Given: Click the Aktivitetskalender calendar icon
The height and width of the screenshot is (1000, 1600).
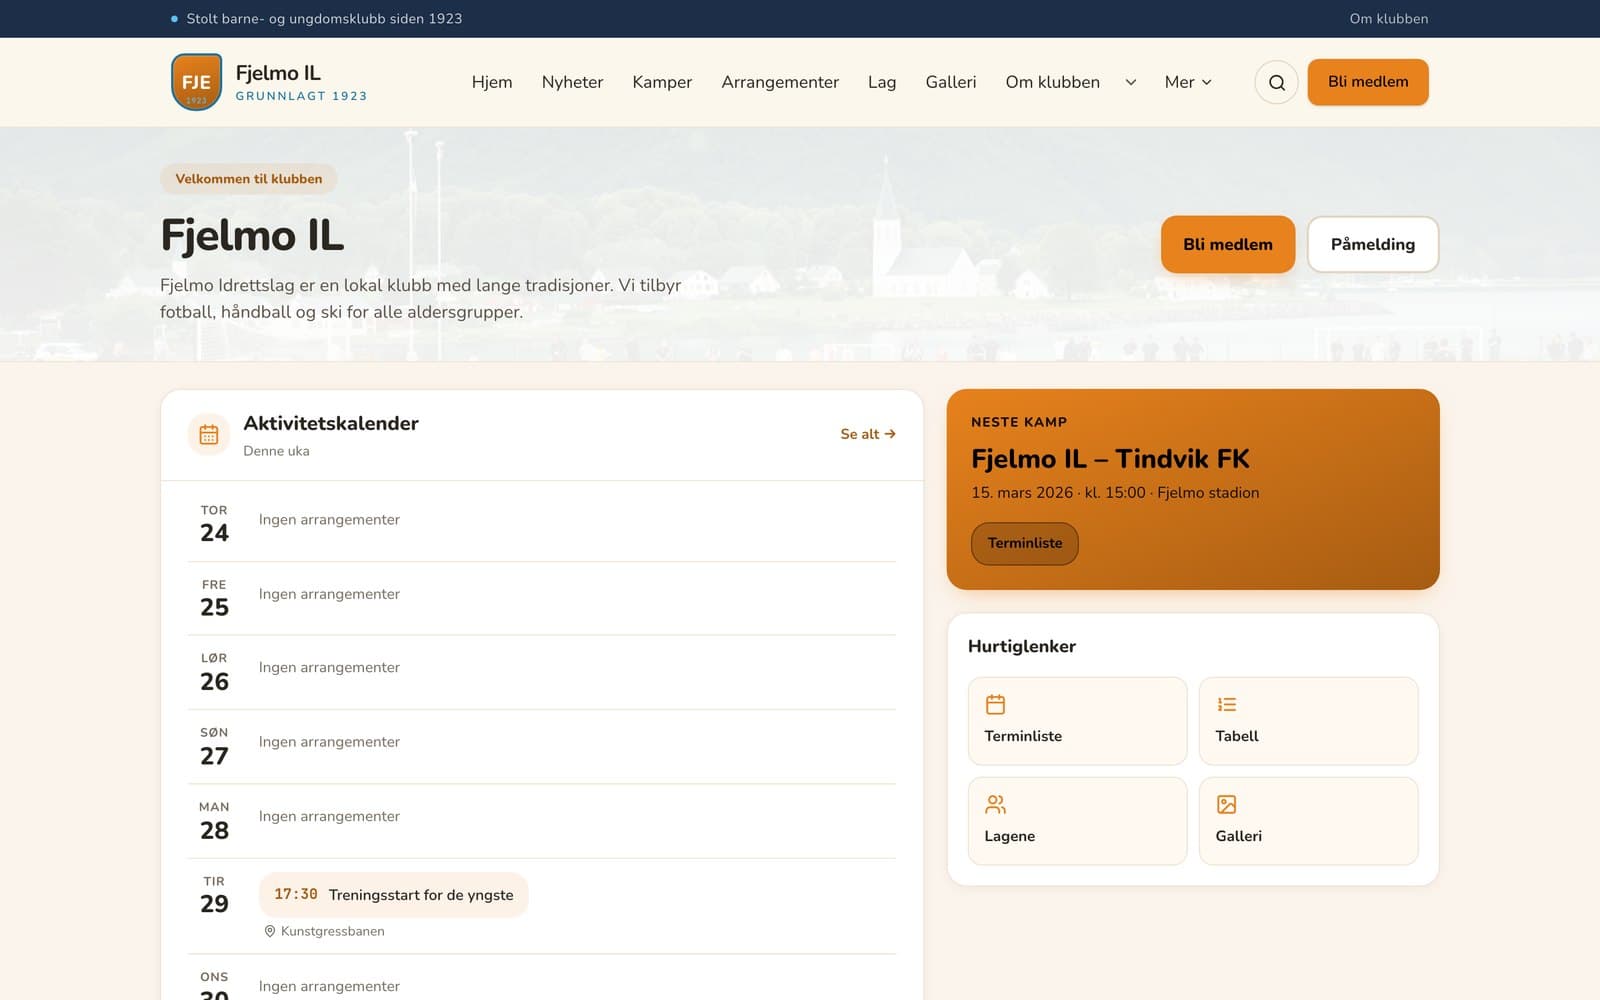Looking at the screenshot, I should pyautogui.click(x=209, y=434).
